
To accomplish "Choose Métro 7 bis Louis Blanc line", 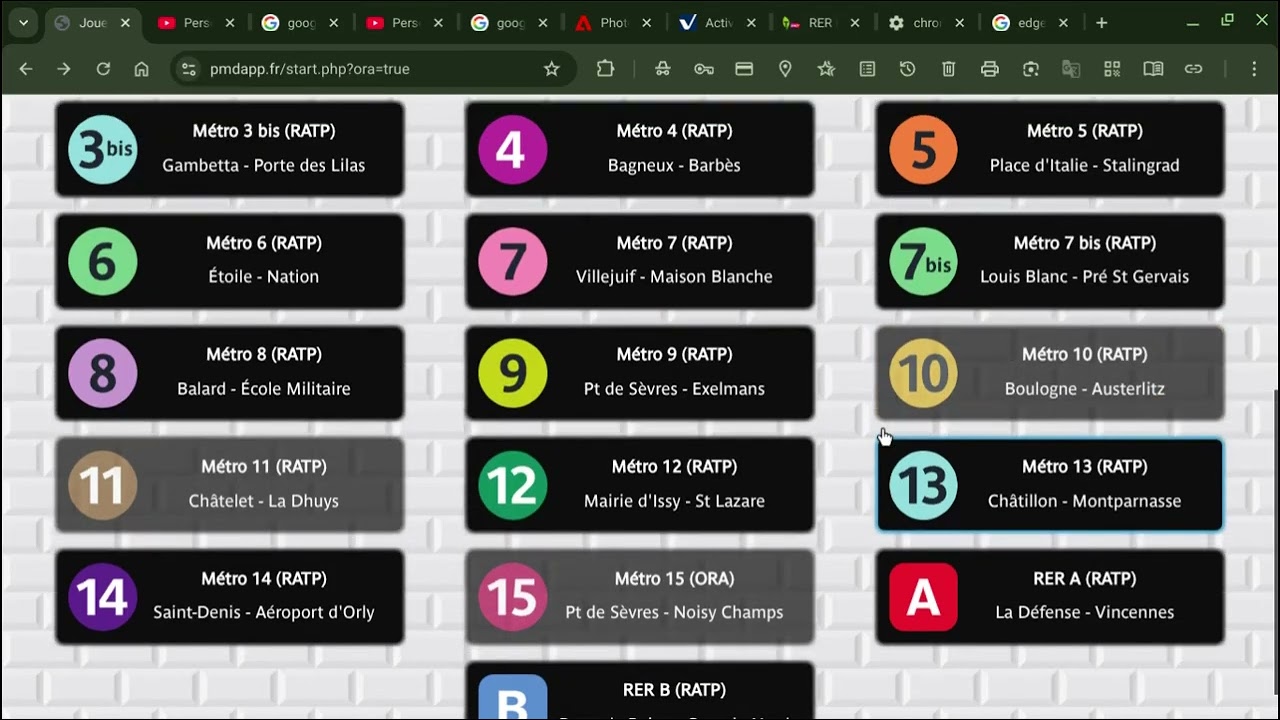I will (1050, 261).
